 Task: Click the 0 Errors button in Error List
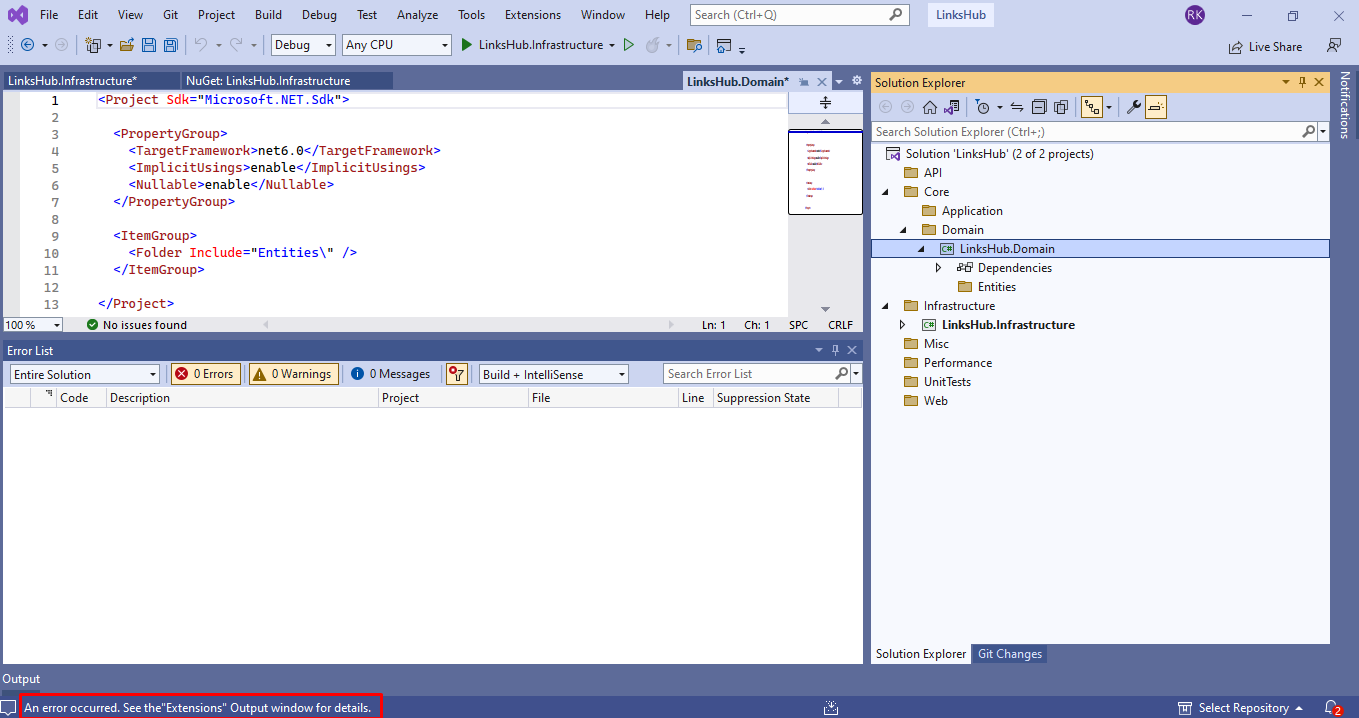coord(205,373)
